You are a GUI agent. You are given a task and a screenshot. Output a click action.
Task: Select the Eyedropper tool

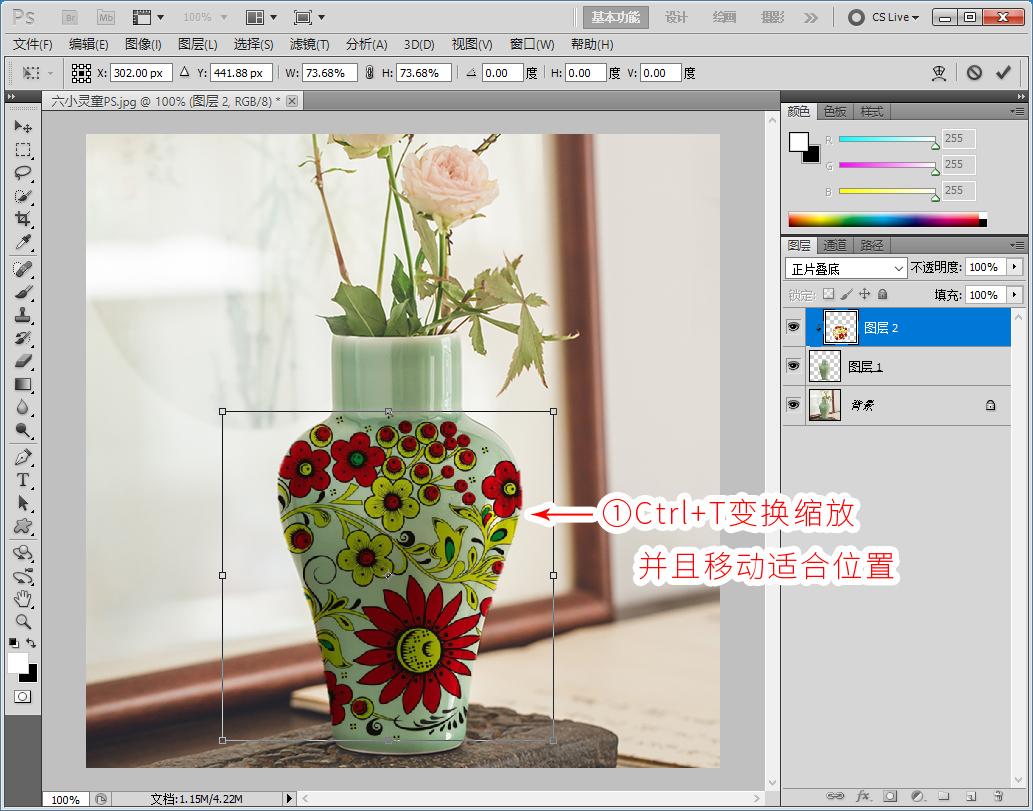tap(23, 242)
